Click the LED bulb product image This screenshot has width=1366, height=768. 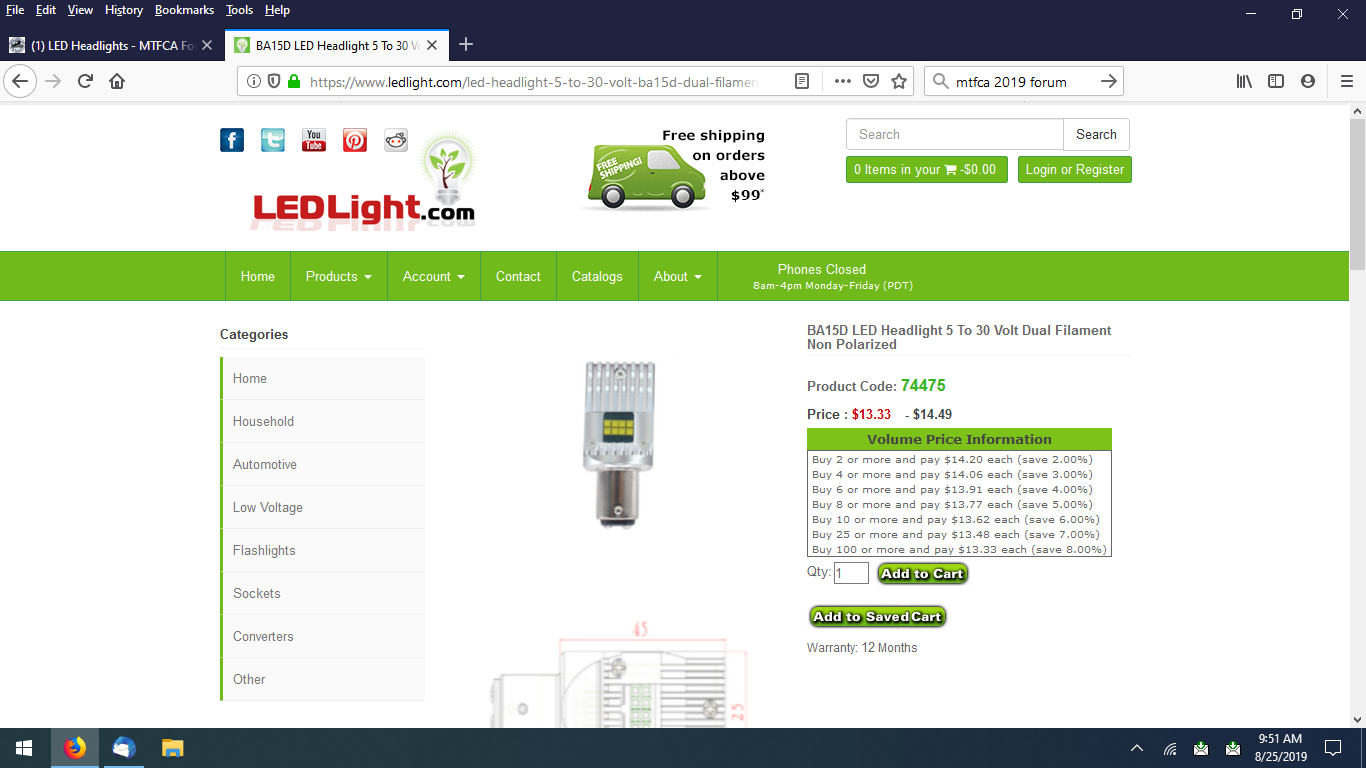[x=619, y=444]
